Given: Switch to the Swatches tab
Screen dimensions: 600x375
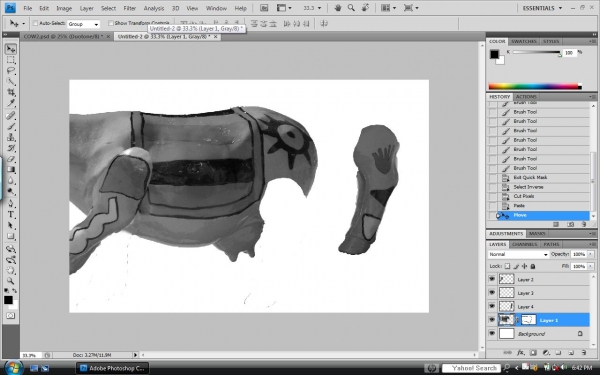Looking at the screenshot, I should click(x=524, y=41).
